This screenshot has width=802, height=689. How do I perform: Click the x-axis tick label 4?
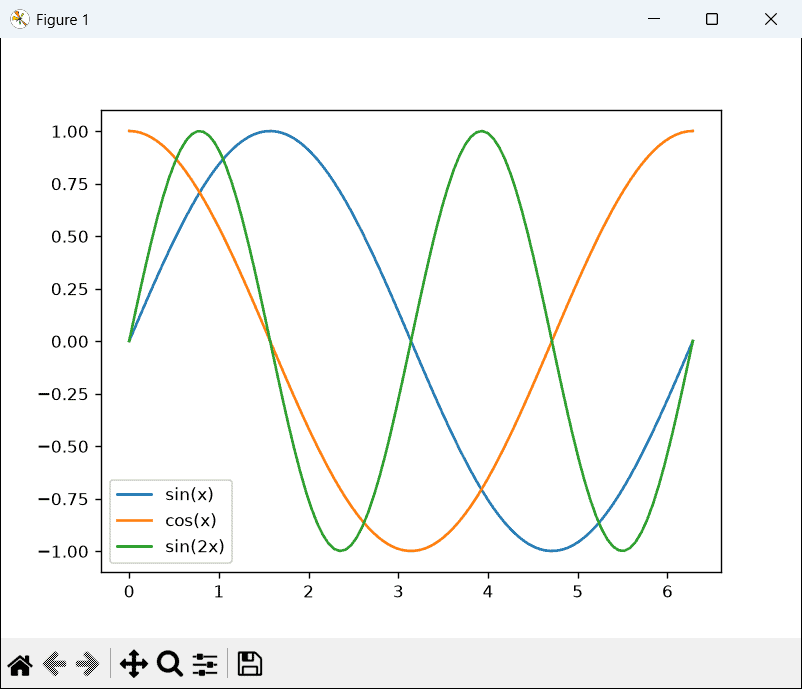pos(488,592)
